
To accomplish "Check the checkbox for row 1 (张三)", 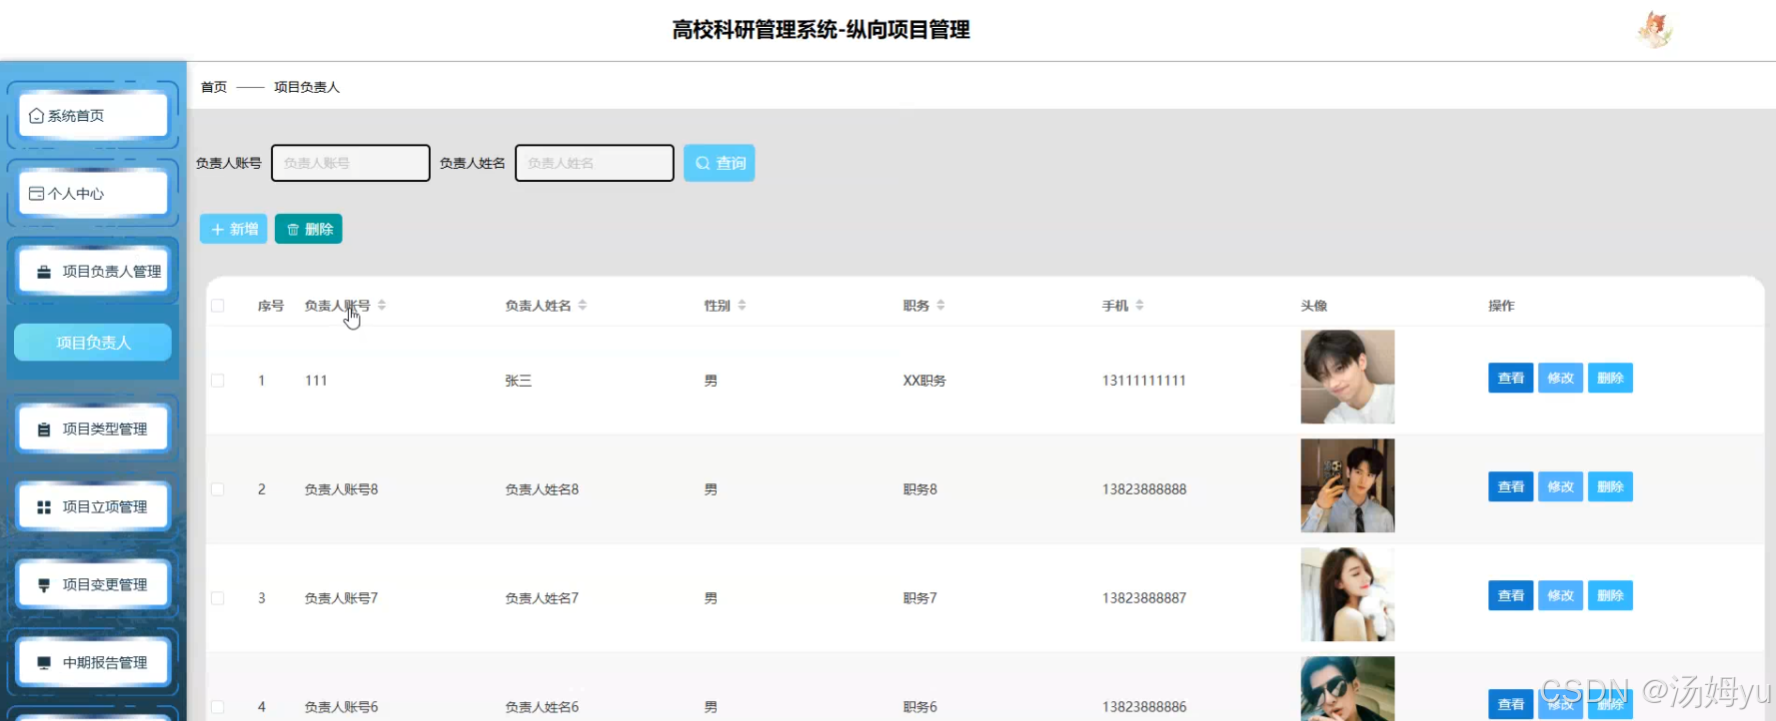I will [x=218, y=380].
